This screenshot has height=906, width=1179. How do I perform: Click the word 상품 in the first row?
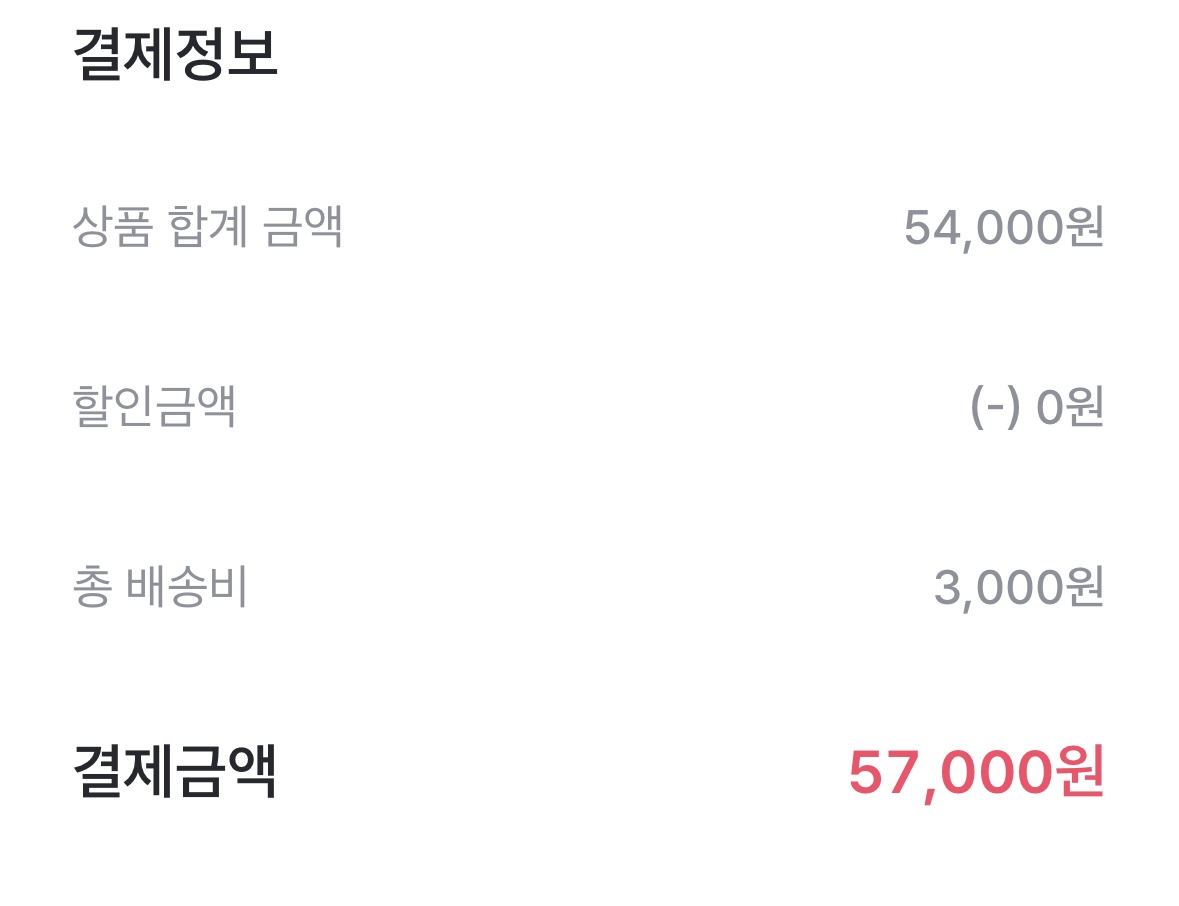tap(112, 227)
